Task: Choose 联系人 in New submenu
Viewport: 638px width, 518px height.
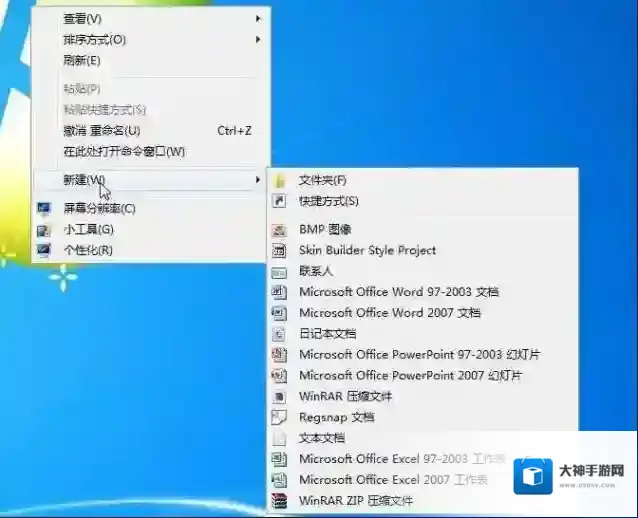Action: point(422,271)
